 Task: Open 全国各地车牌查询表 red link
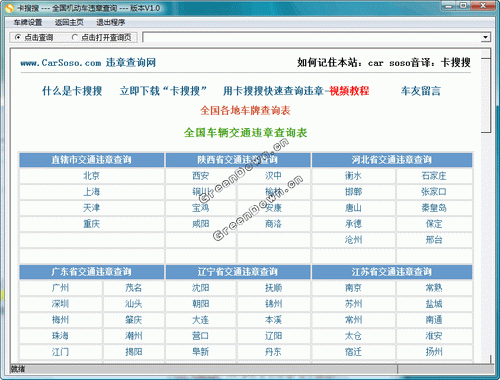click(x=245, y=110)
